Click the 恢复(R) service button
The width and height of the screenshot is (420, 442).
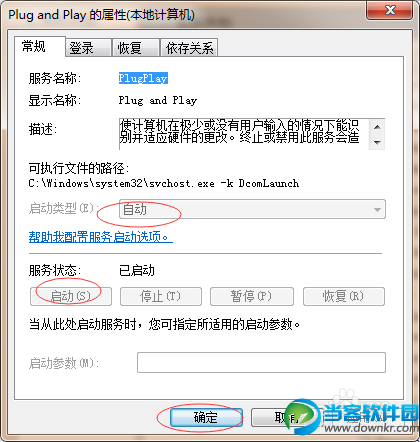[344, 296]
